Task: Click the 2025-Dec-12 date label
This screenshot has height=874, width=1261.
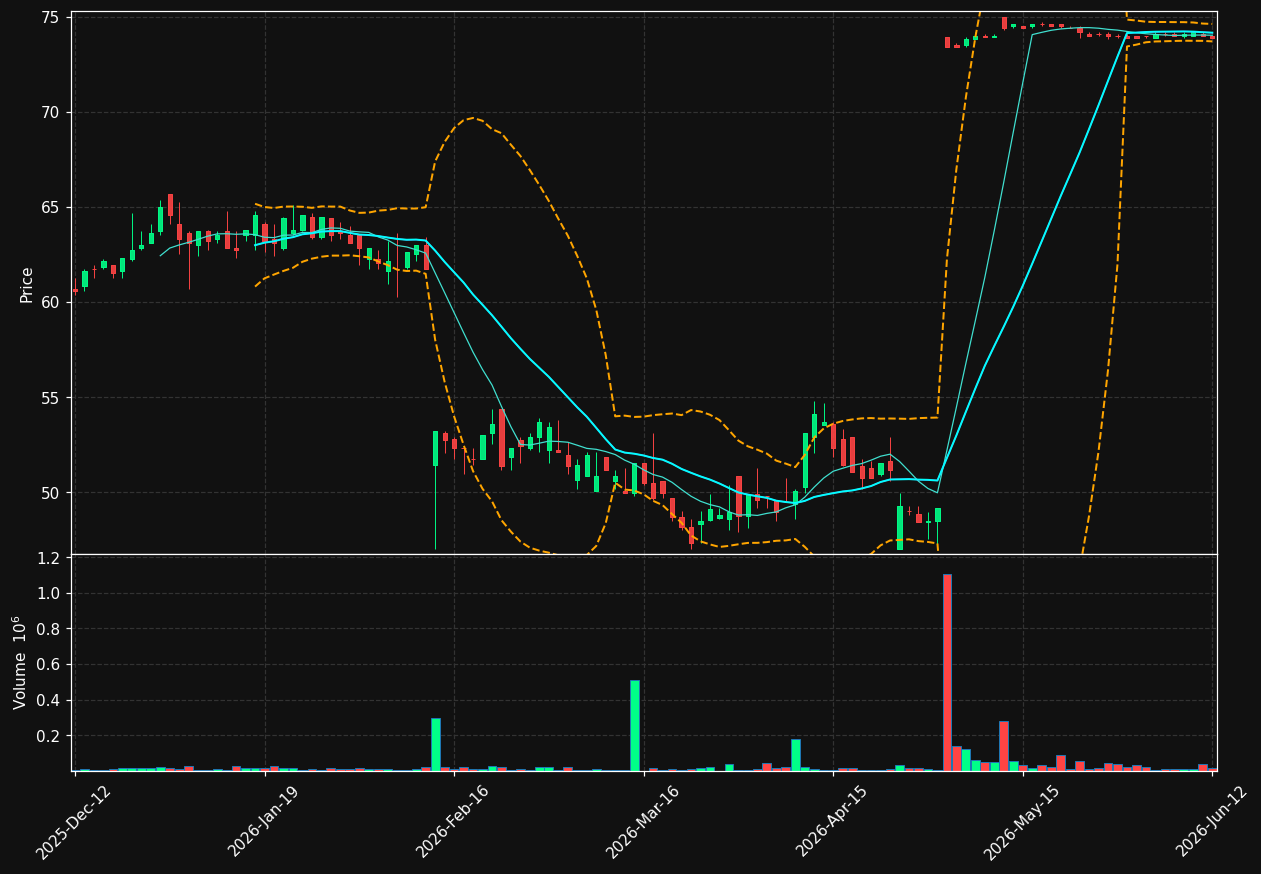Action: (73, 821)
